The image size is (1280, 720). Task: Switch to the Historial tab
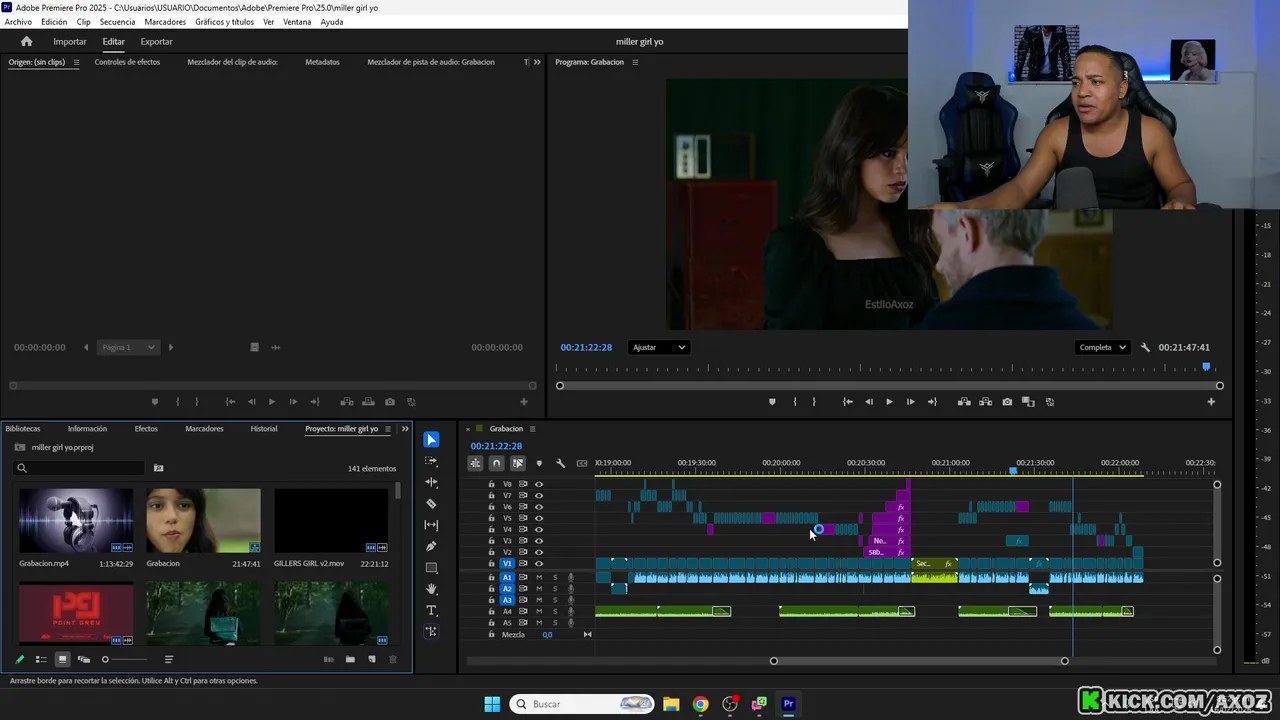point(264,429)
